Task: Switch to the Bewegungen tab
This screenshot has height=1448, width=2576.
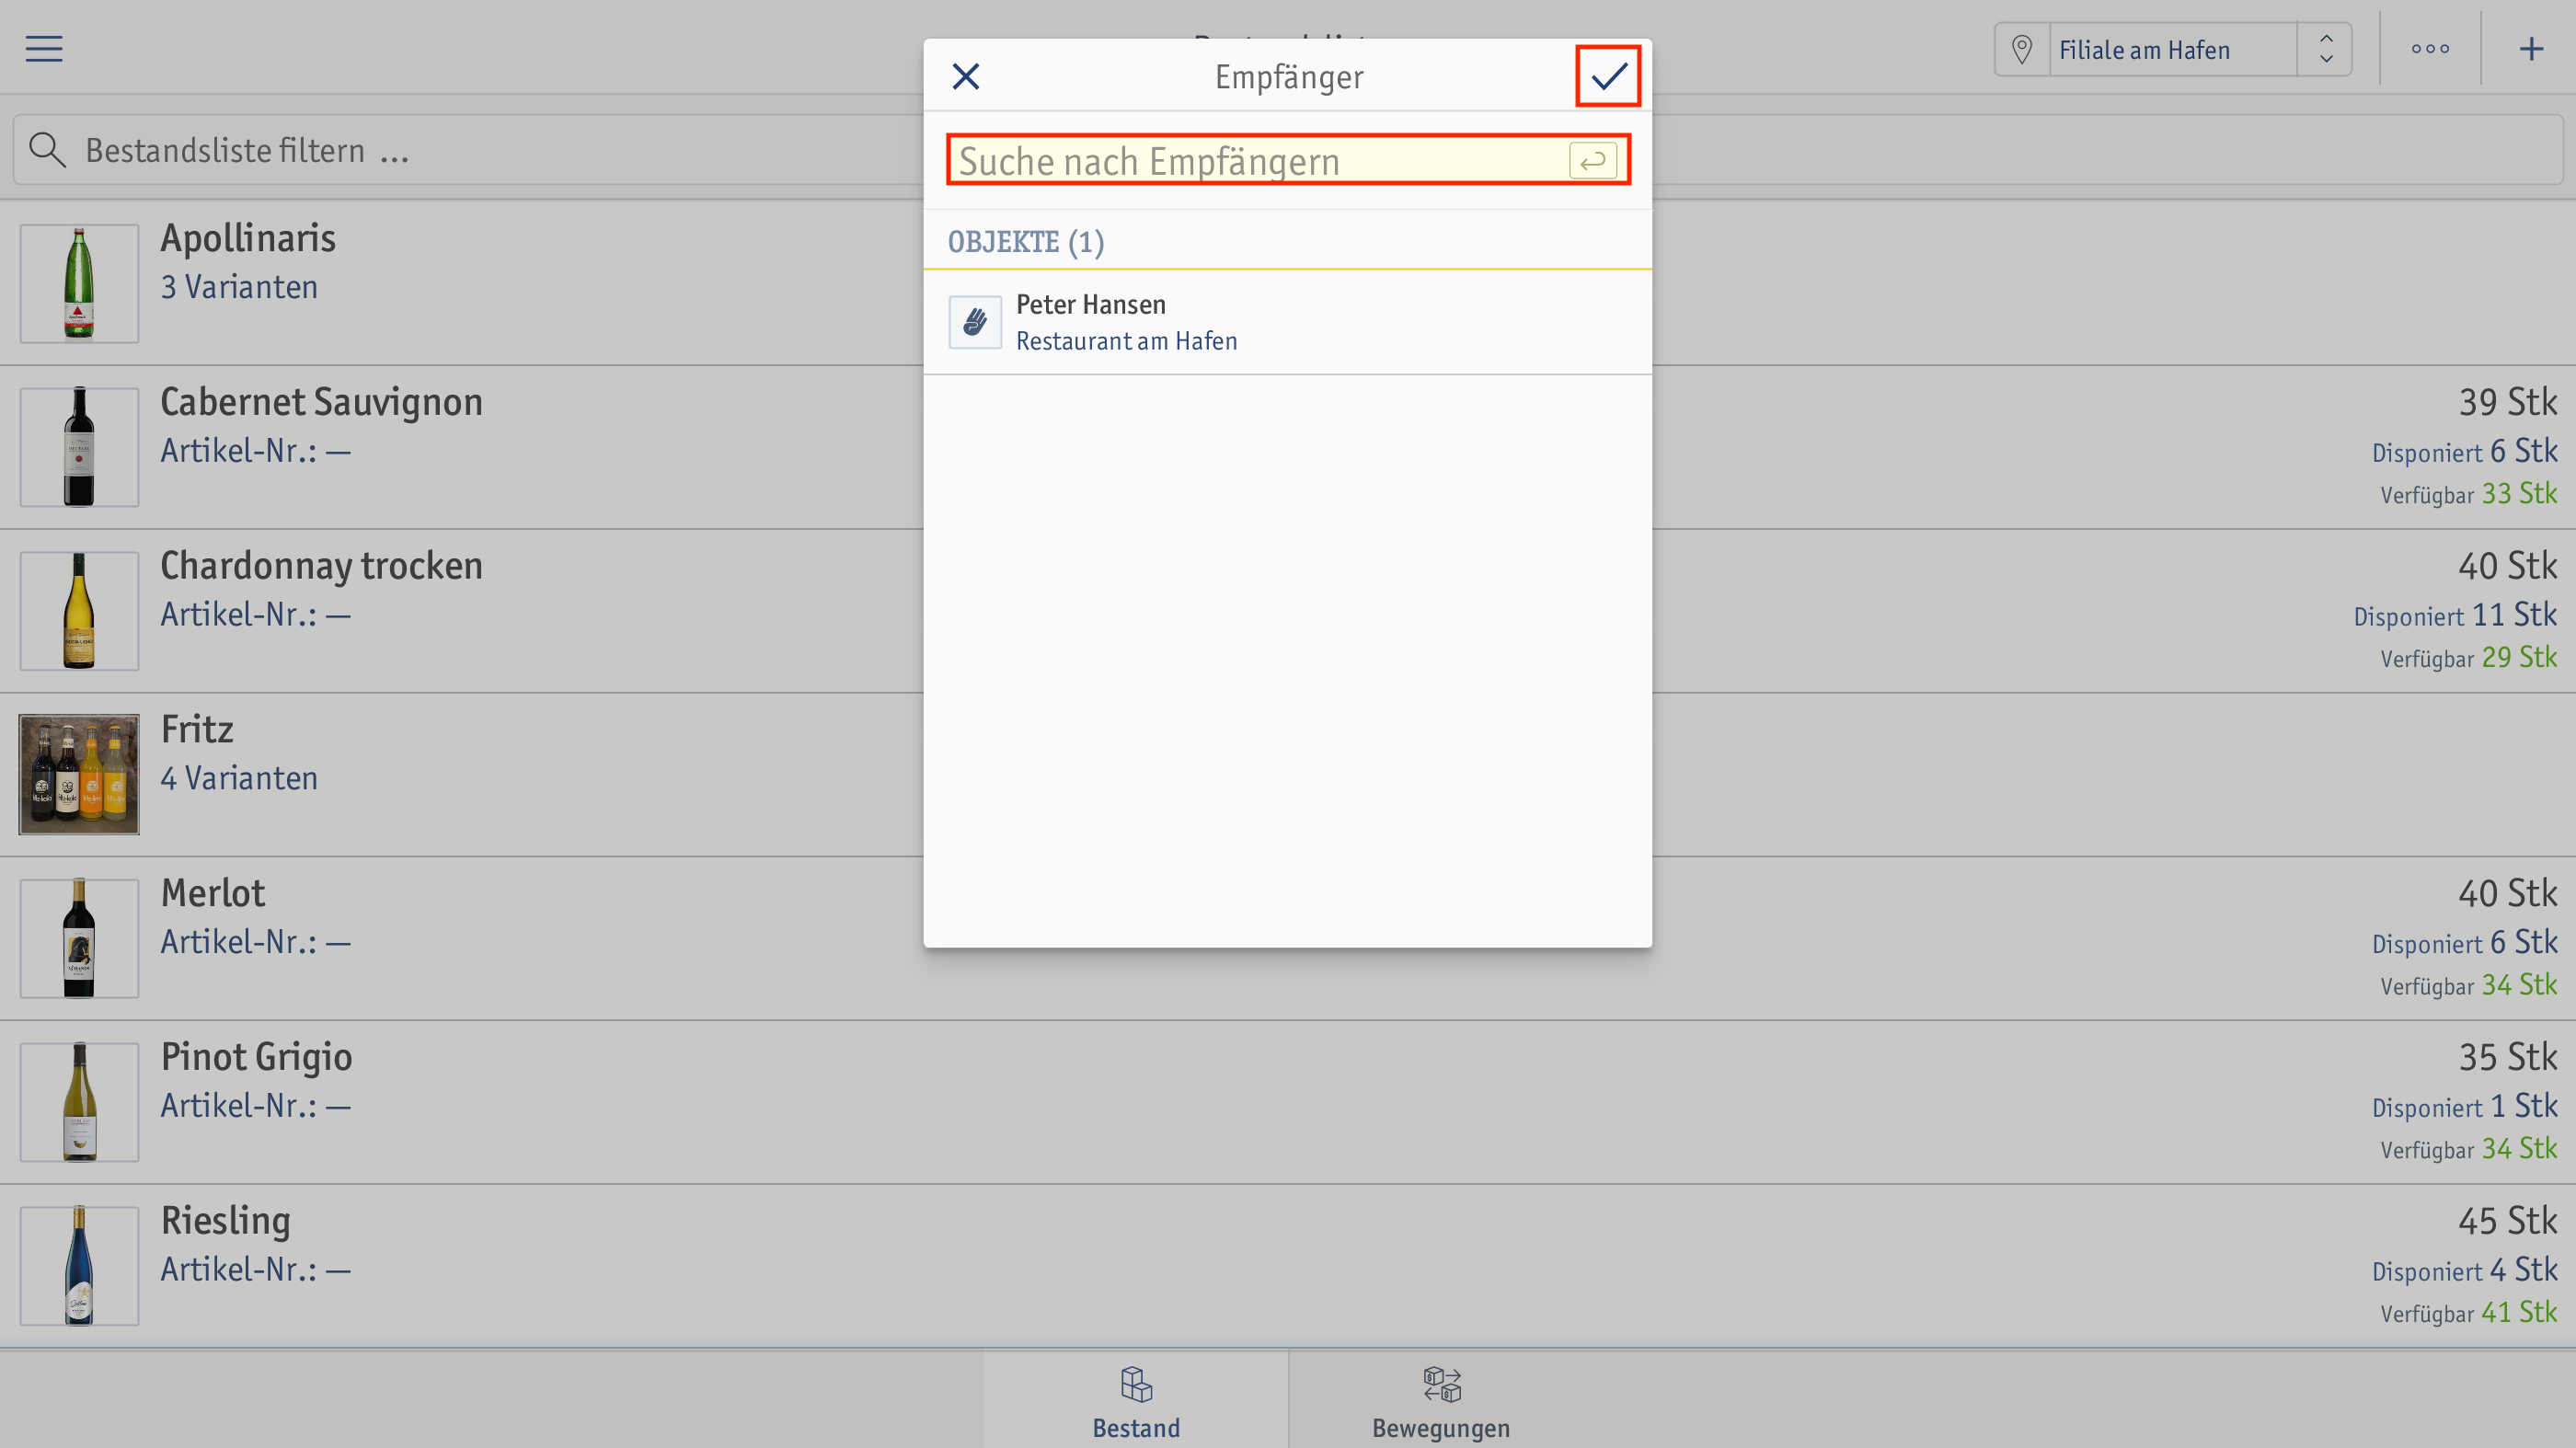Action: pyautogui.click(x=1441, y=1400)
